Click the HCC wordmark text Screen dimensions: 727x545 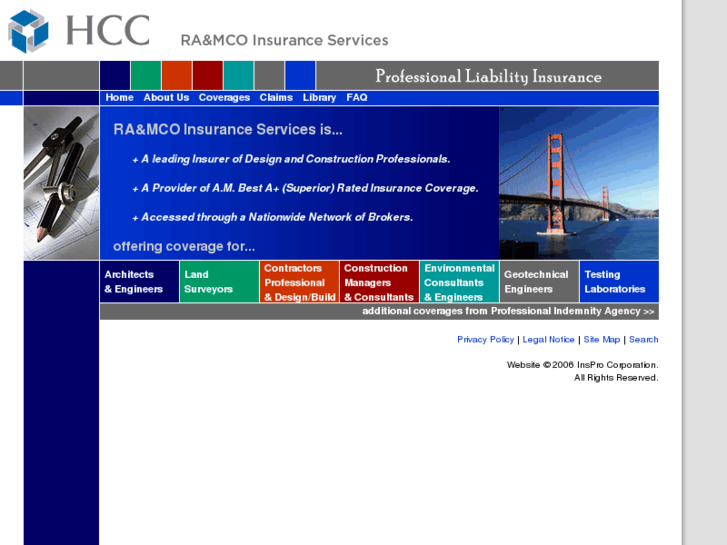point(108,31)
